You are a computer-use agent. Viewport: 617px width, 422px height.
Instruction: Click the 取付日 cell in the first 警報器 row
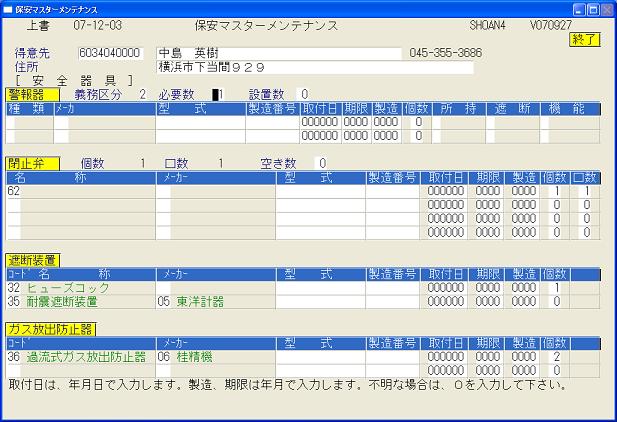pyautogui.click(x=319, y=122)
